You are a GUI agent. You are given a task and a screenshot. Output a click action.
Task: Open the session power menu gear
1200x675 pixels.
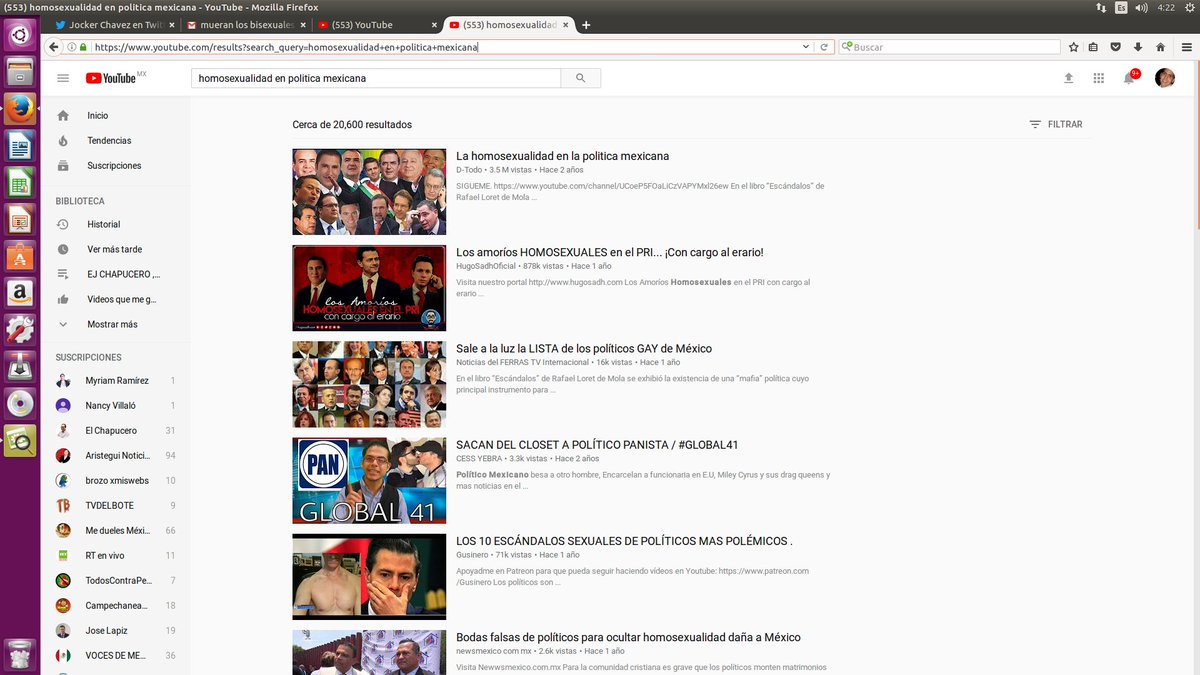pyautogui.click(x=1190, y=7)
